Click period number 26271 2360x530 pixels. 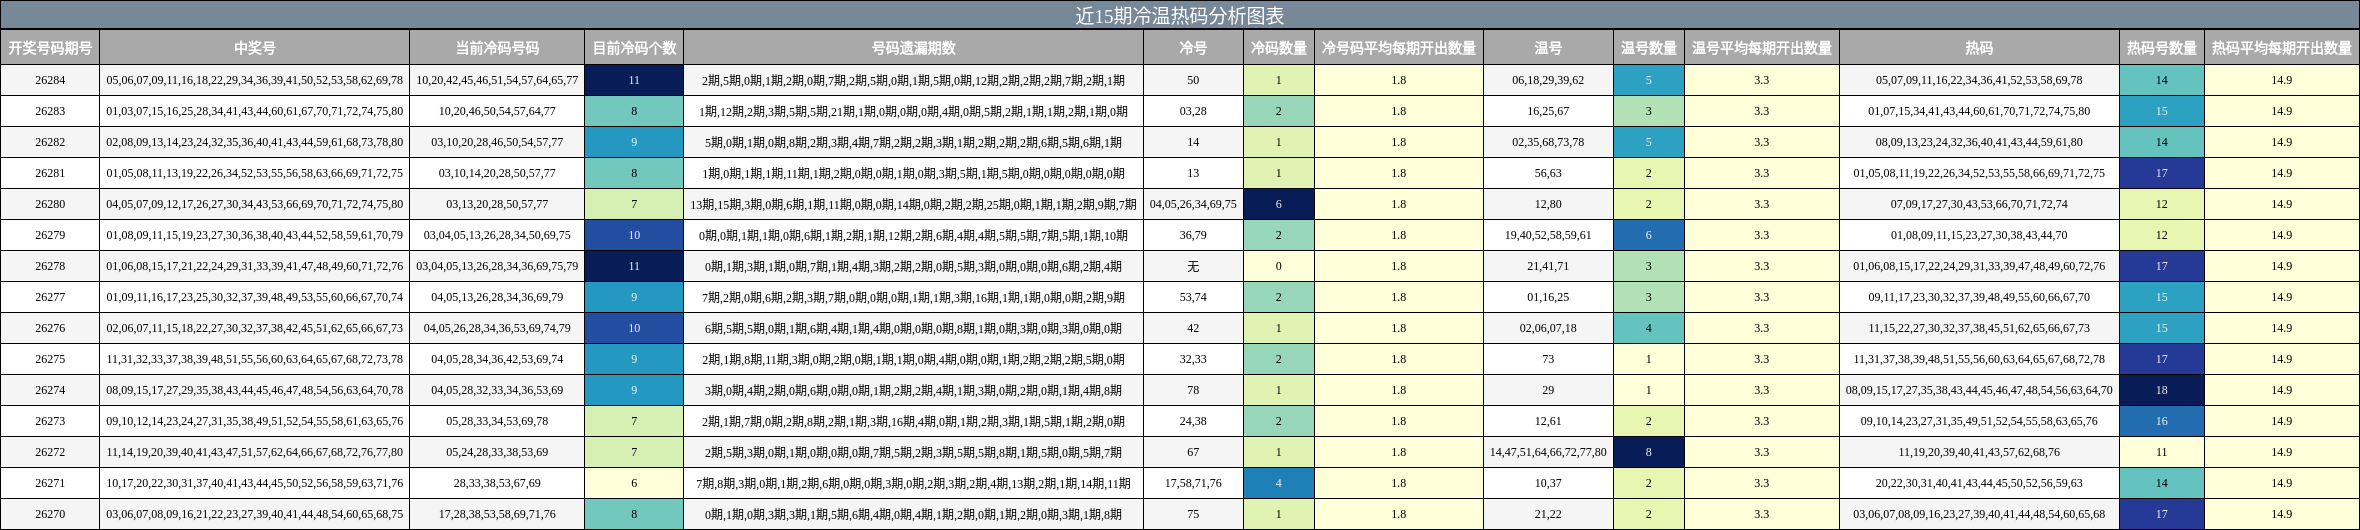tap(50, 483)
